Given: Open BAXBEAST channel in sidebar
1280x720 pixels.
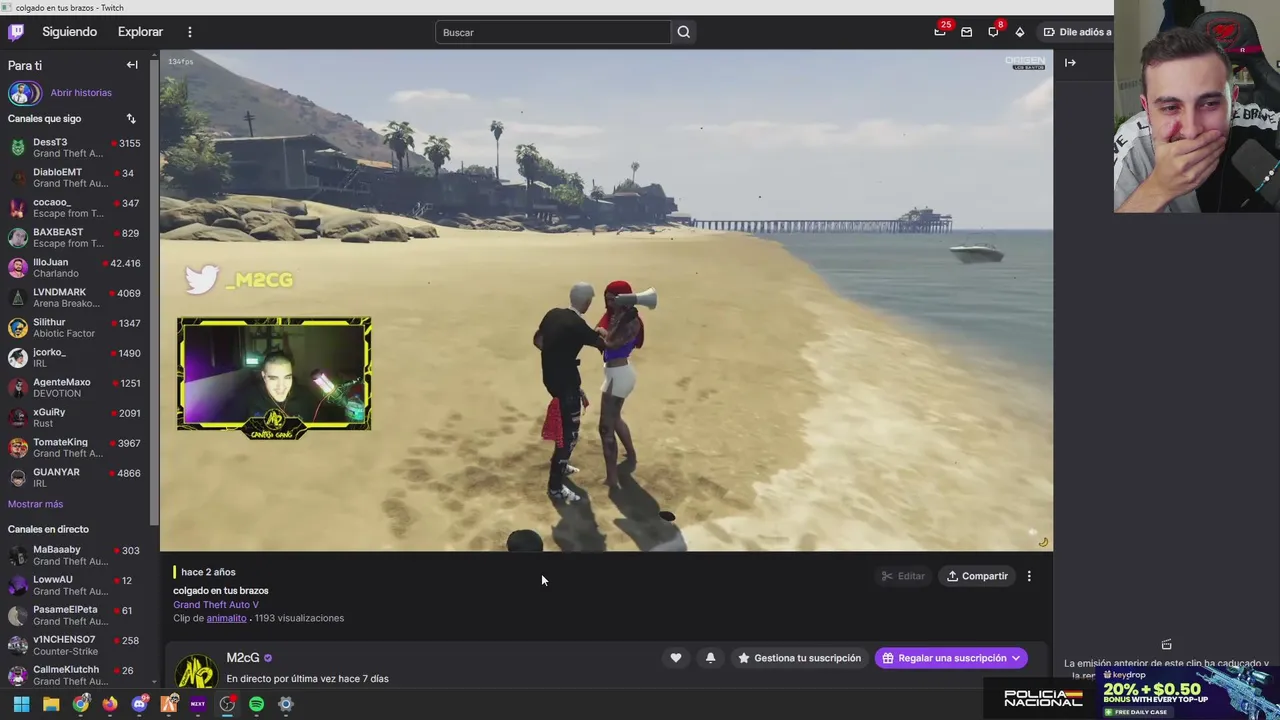Looking at the screenshot, I should [75, 238].
